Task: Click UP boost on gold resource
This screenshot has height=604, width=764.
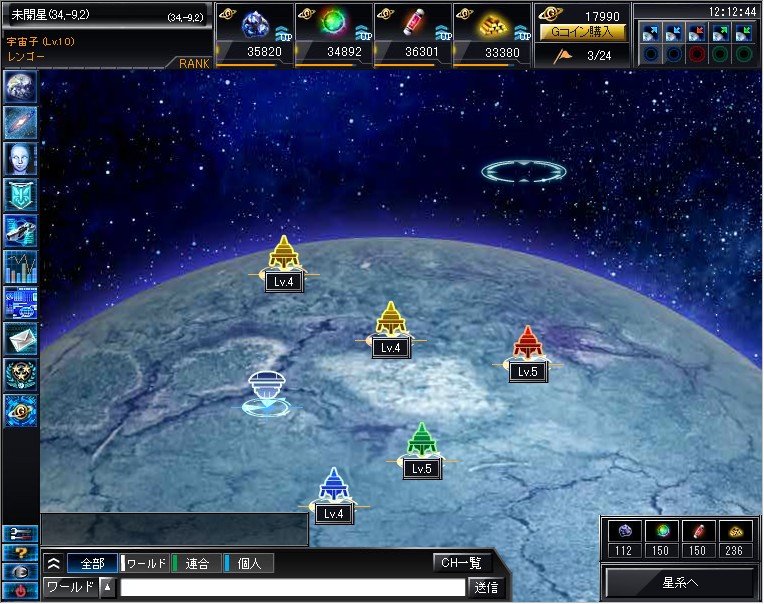Action: point(522,33)
